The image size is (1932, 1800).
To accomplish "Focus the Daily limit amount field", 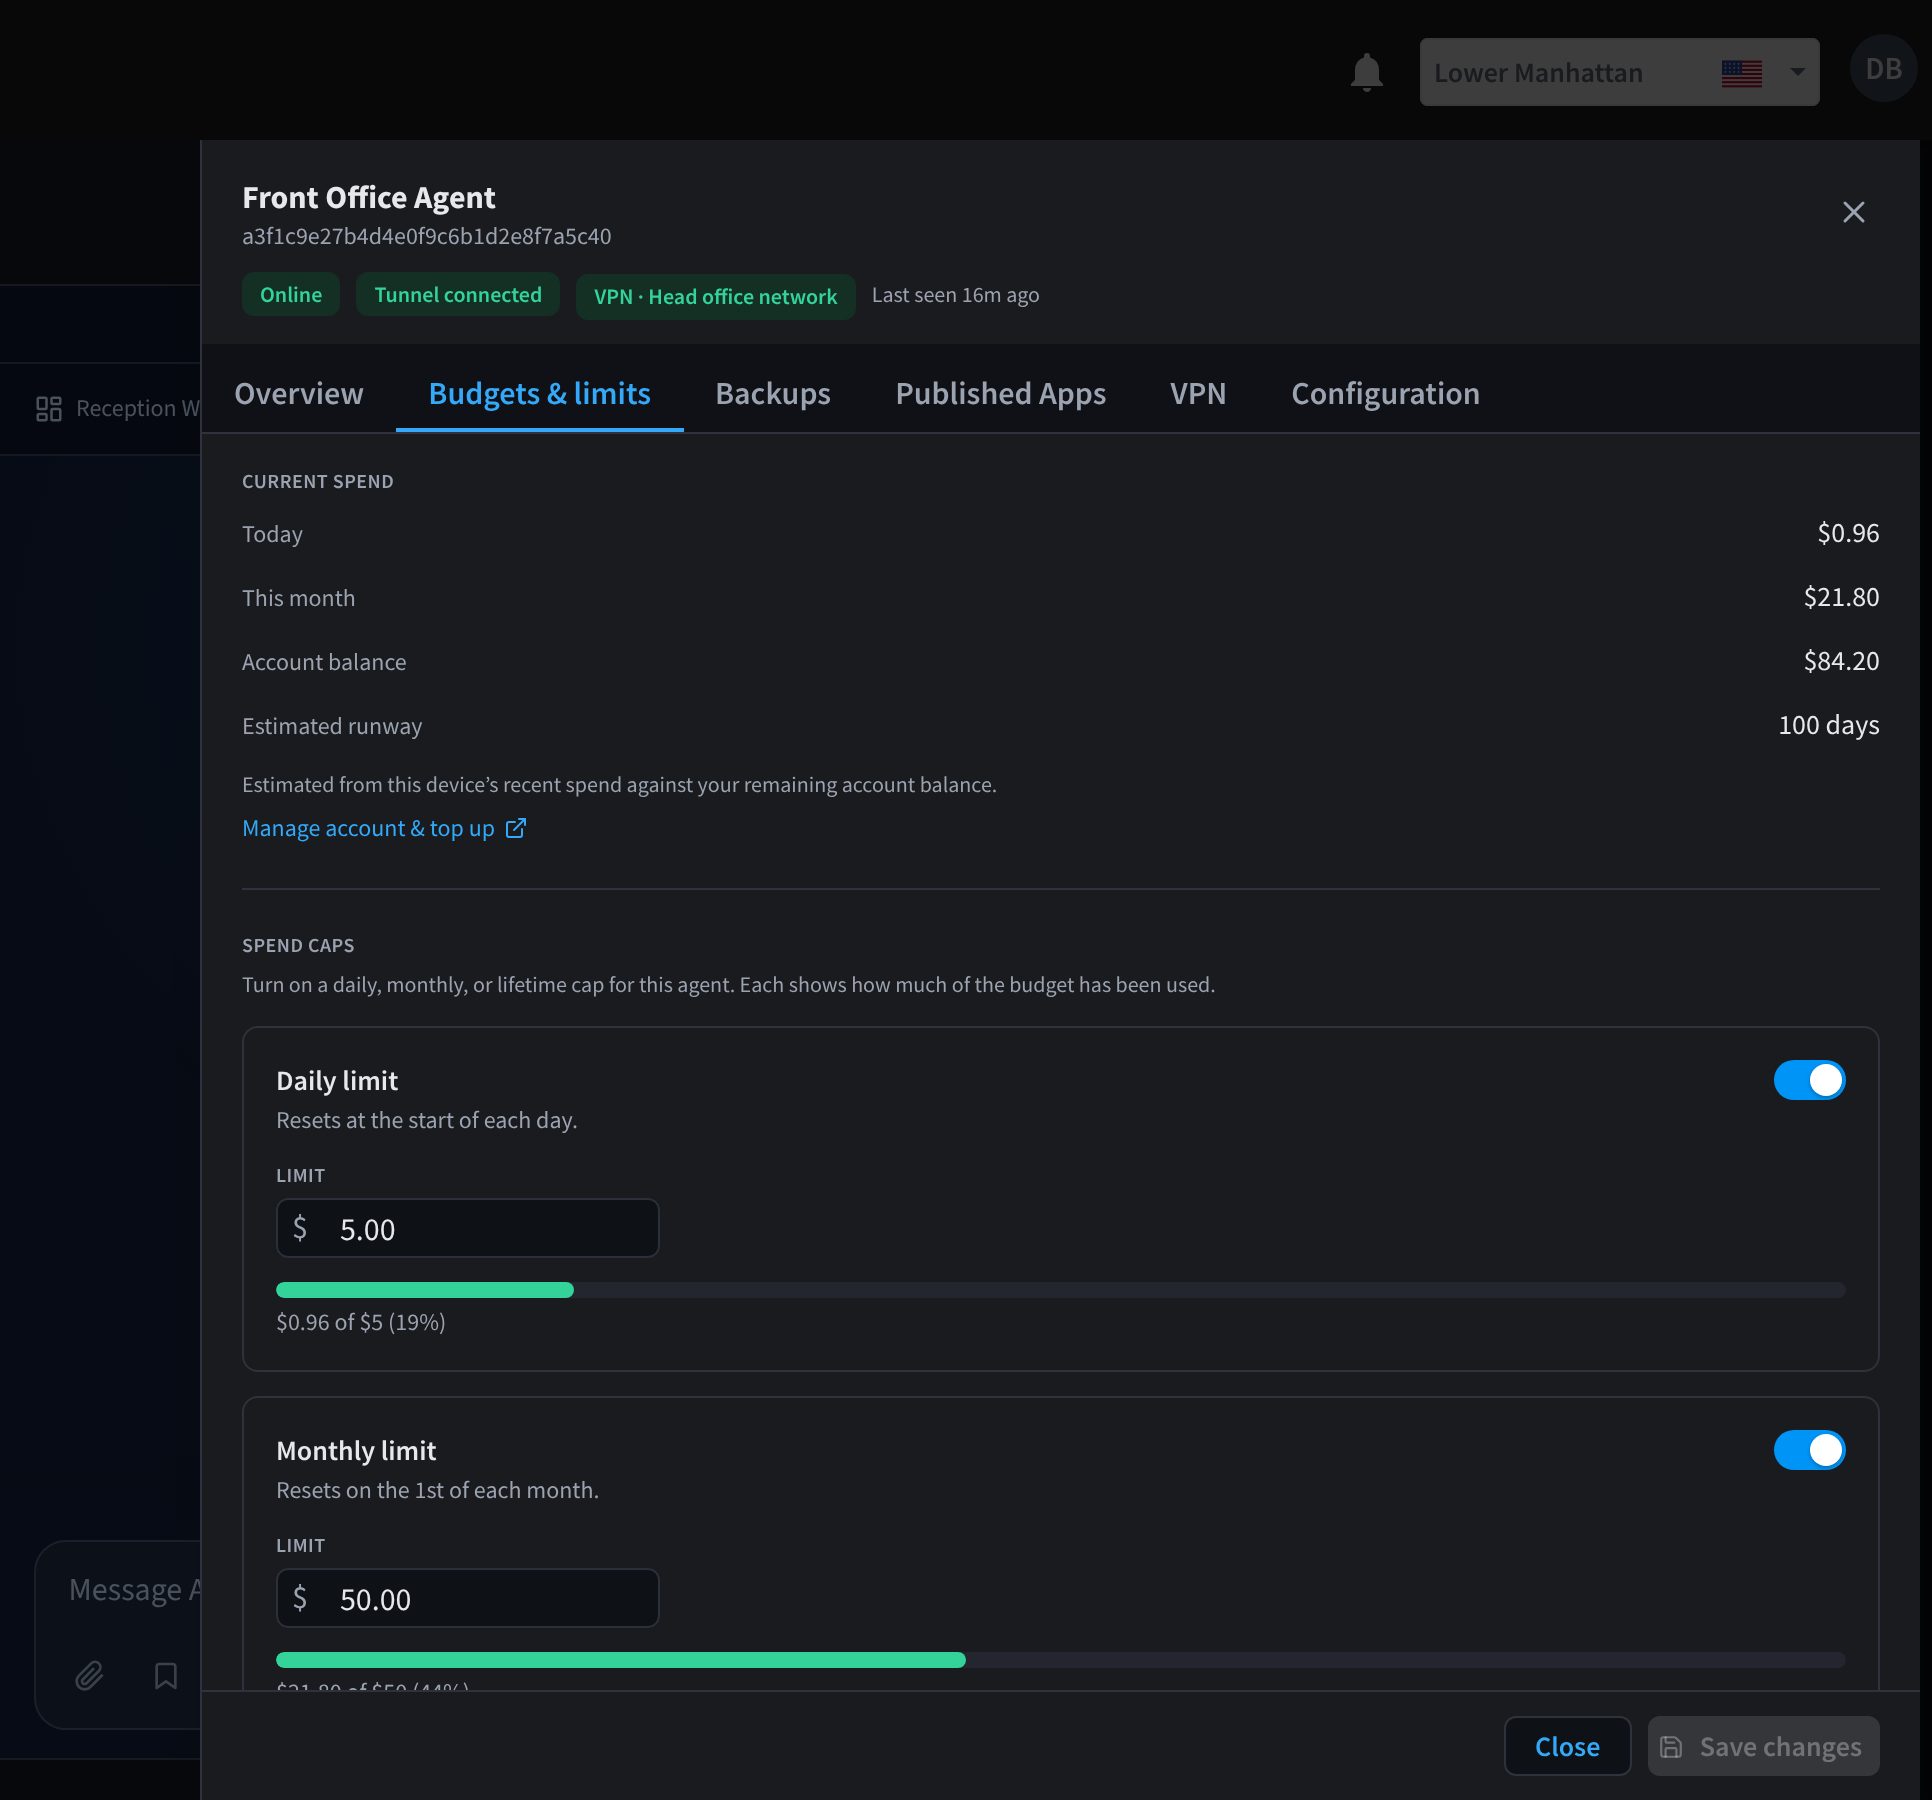I will pos(467,1228).
